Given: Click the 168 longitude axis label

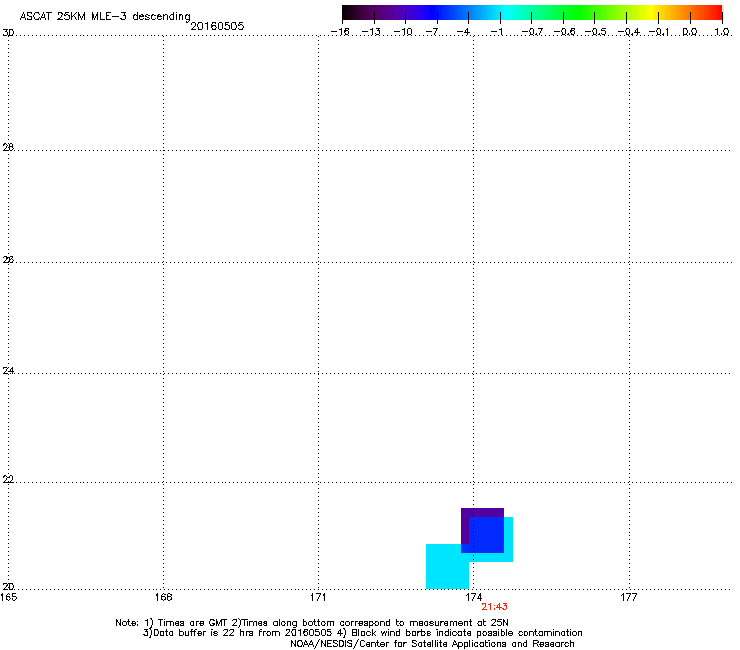Looking at the screenshot, I should pos(163,597).
